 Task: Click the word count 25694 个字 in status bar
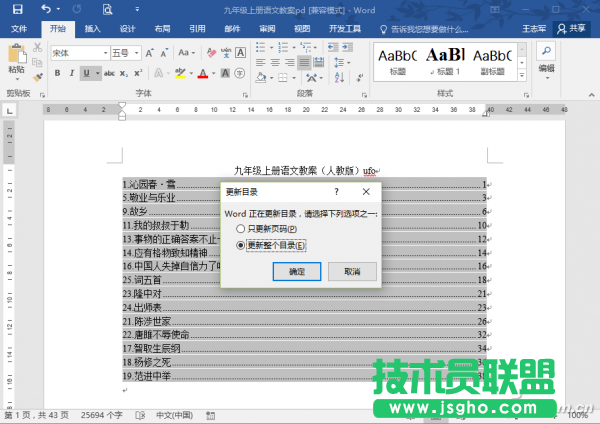(102, 415)
